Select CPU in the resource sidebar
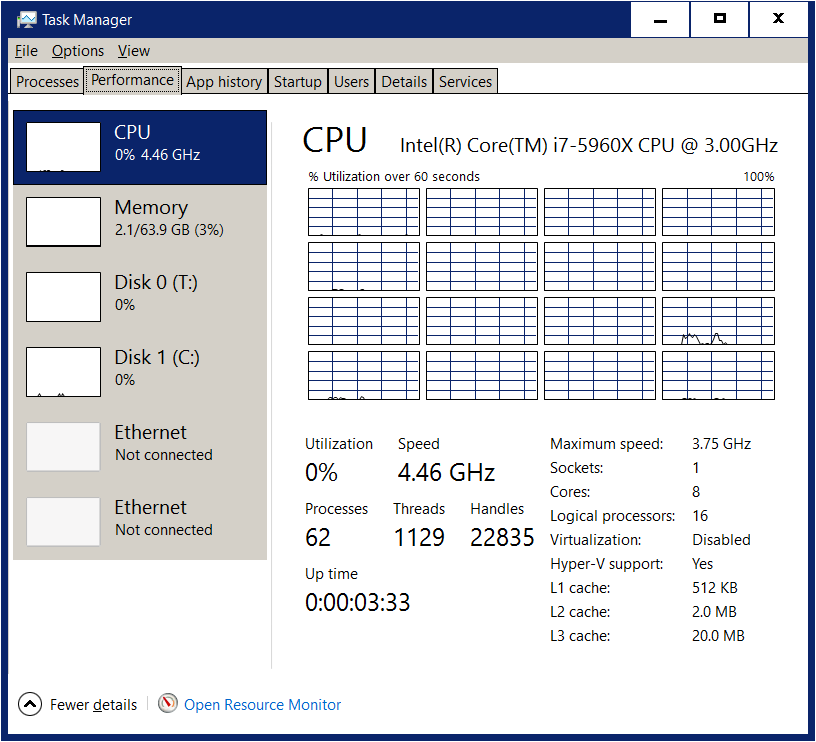The height and width of the screenshot is (742, 816). (140, 147)
